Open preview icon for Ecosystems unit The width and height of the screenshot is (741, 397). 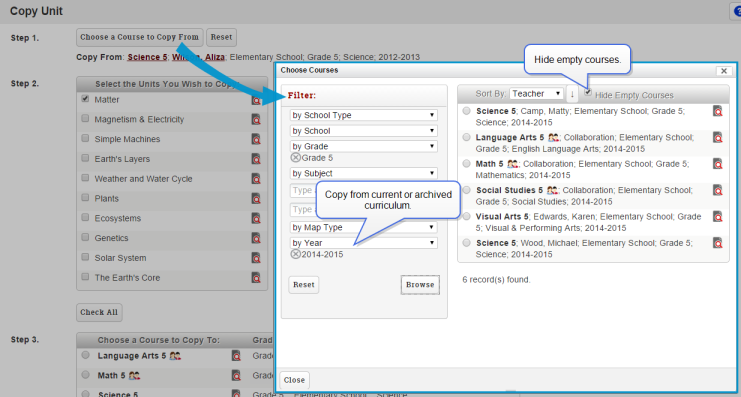tap(256, 218)
